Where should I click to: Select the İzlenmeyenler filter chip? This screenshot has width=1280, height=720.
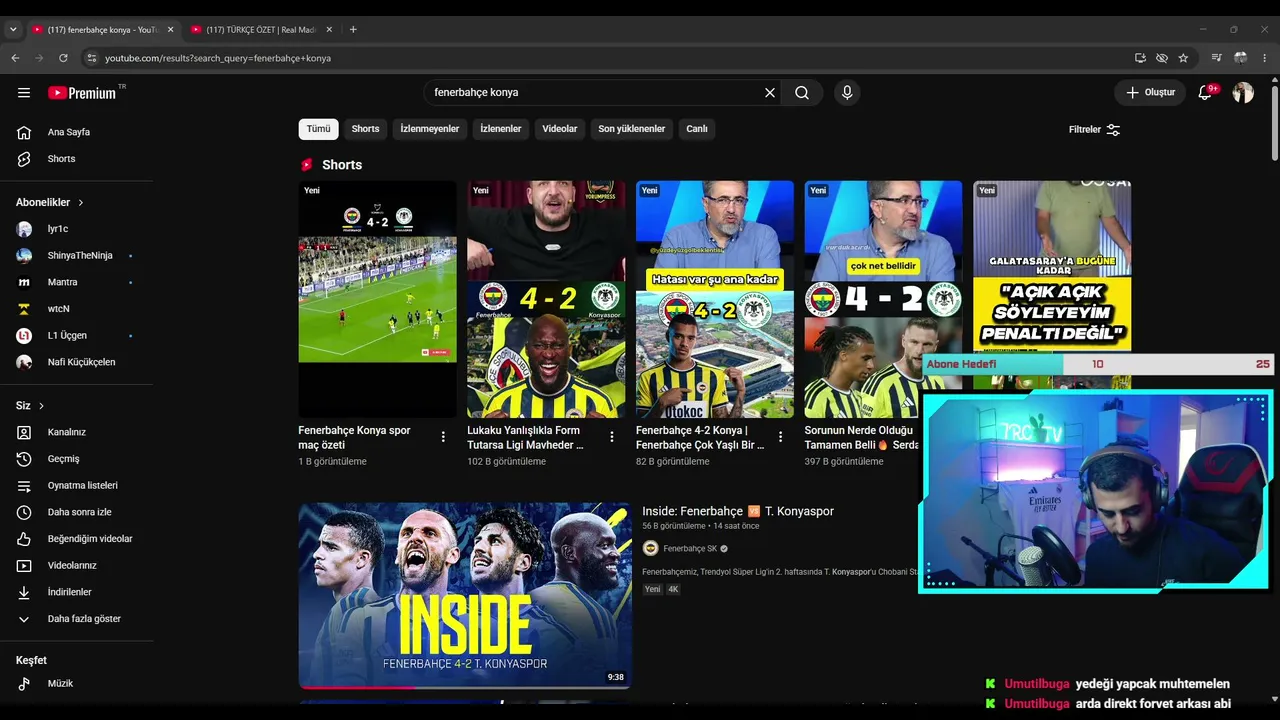430,129
